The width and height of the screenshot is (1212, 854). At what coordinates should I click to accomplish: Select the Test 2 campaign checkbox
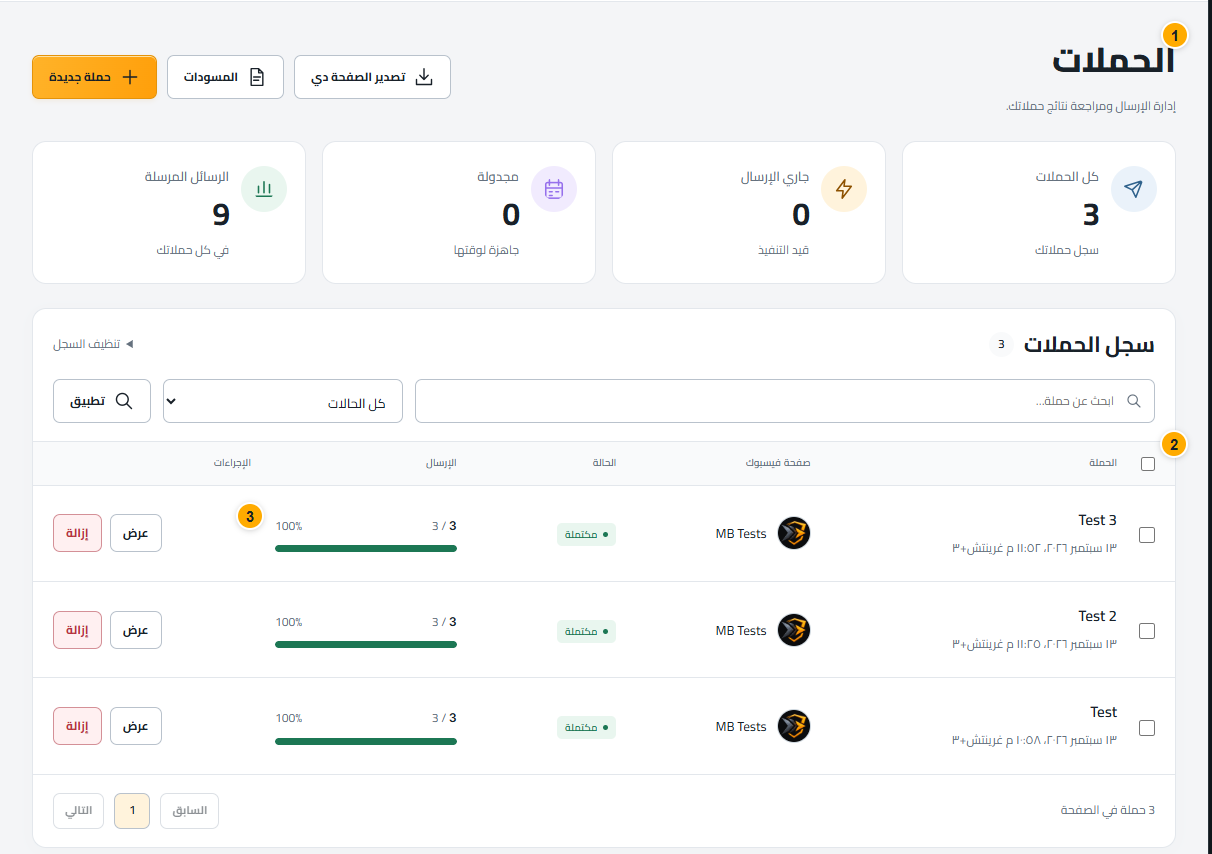(x=1147, y=631)
